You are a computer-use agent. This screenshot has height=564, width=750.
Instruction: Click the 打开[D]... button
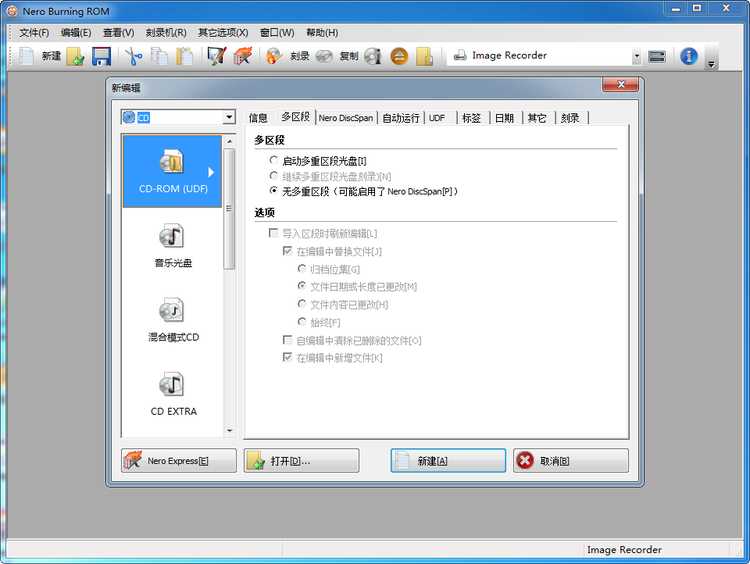pyautogui.click(x=301, y=461)
